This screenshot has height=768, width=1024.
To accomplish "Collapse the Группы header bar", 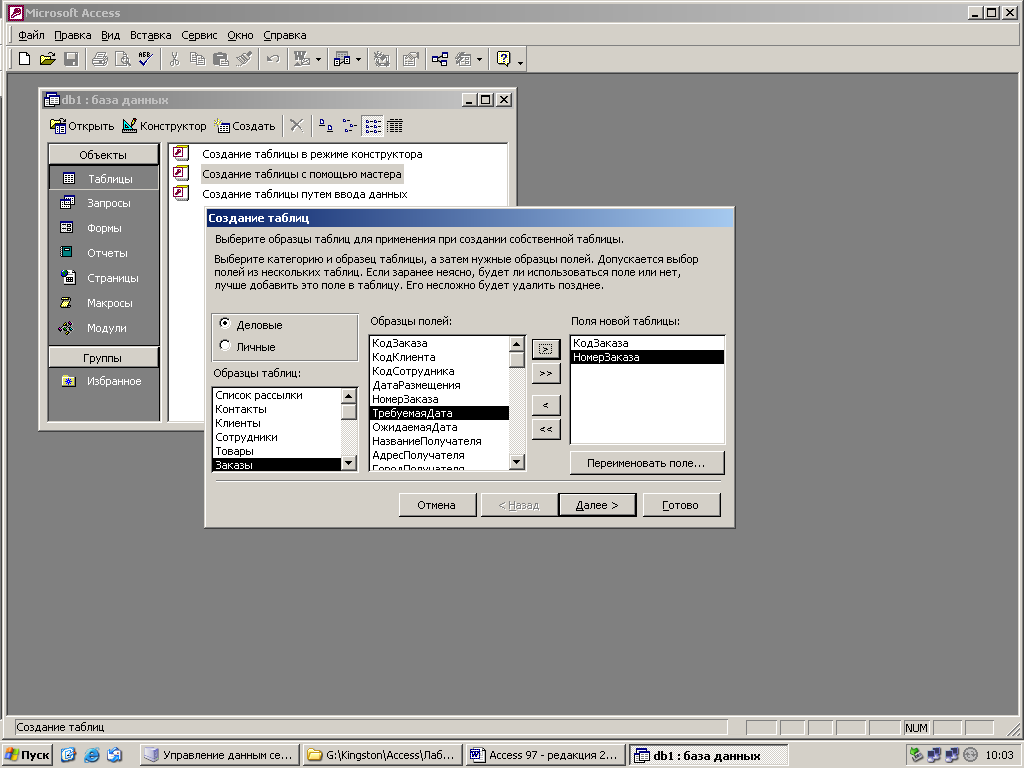I will click(103, 358).
